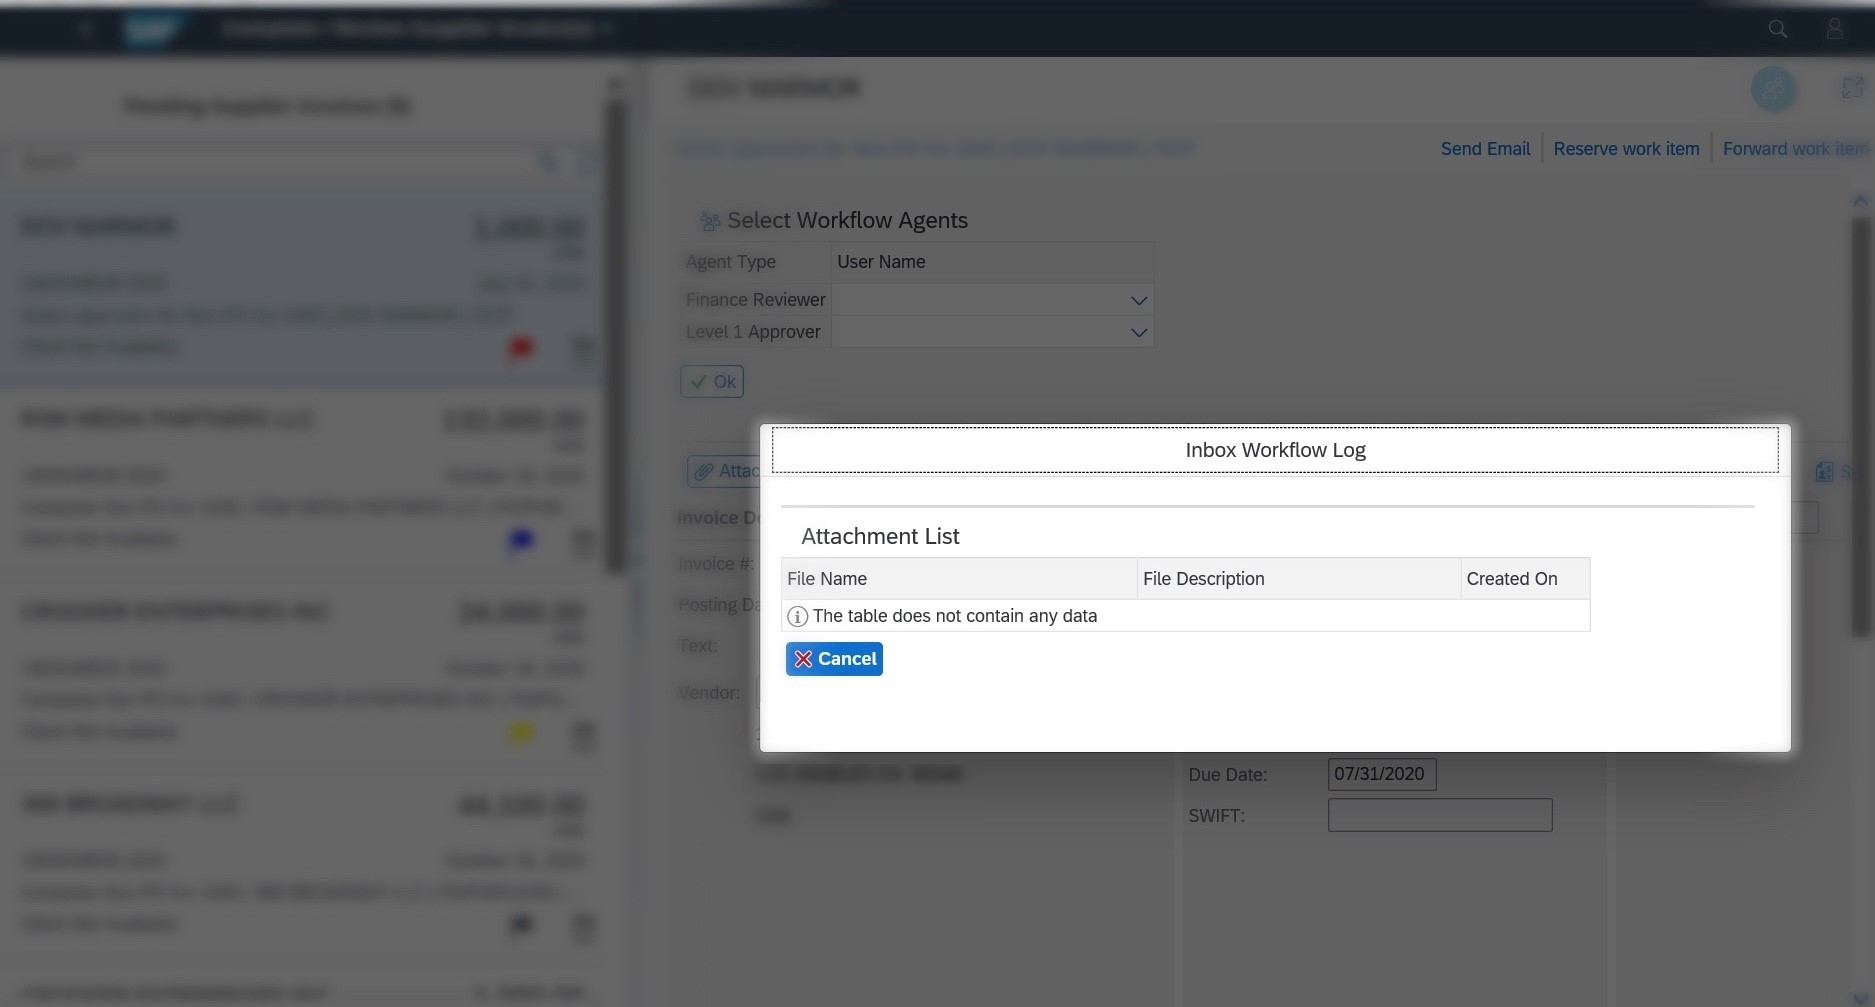Click the Send Email link
This screenshot has width=1875, height=1007.
click(x=1485, y=149)
